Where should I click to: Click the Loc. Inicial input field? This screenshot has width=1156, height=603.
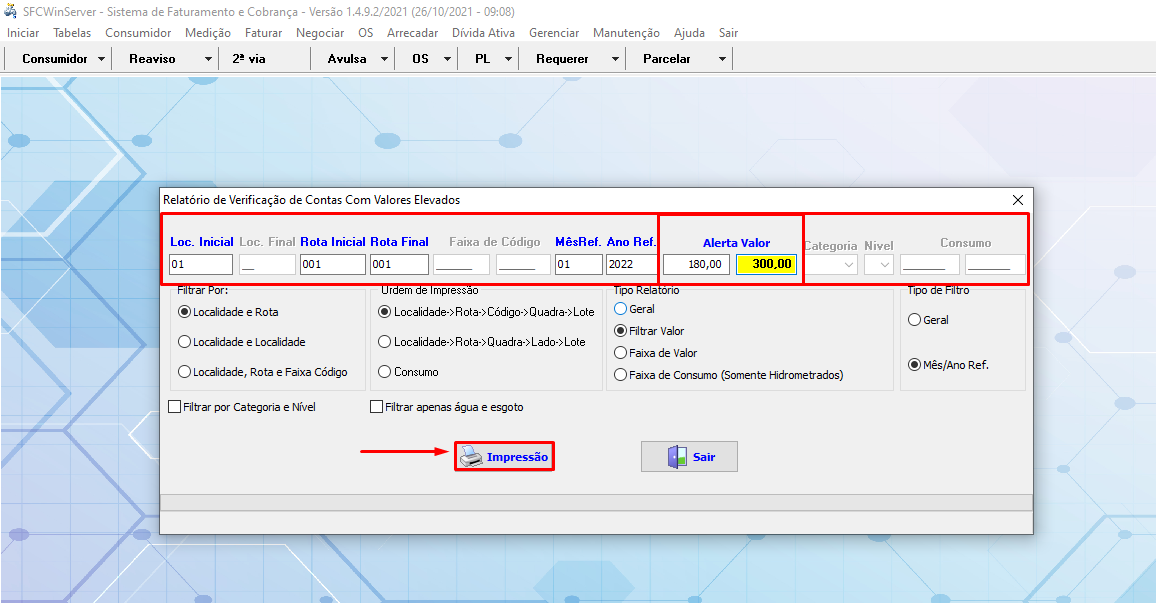pos(201,265)
